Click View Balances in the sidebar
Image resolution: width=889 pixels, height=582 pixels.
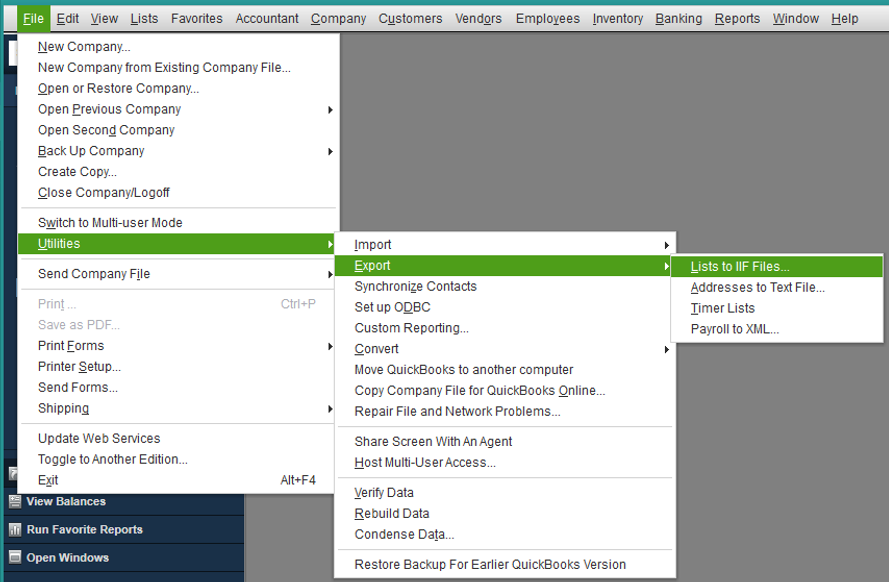pos(66,502)
